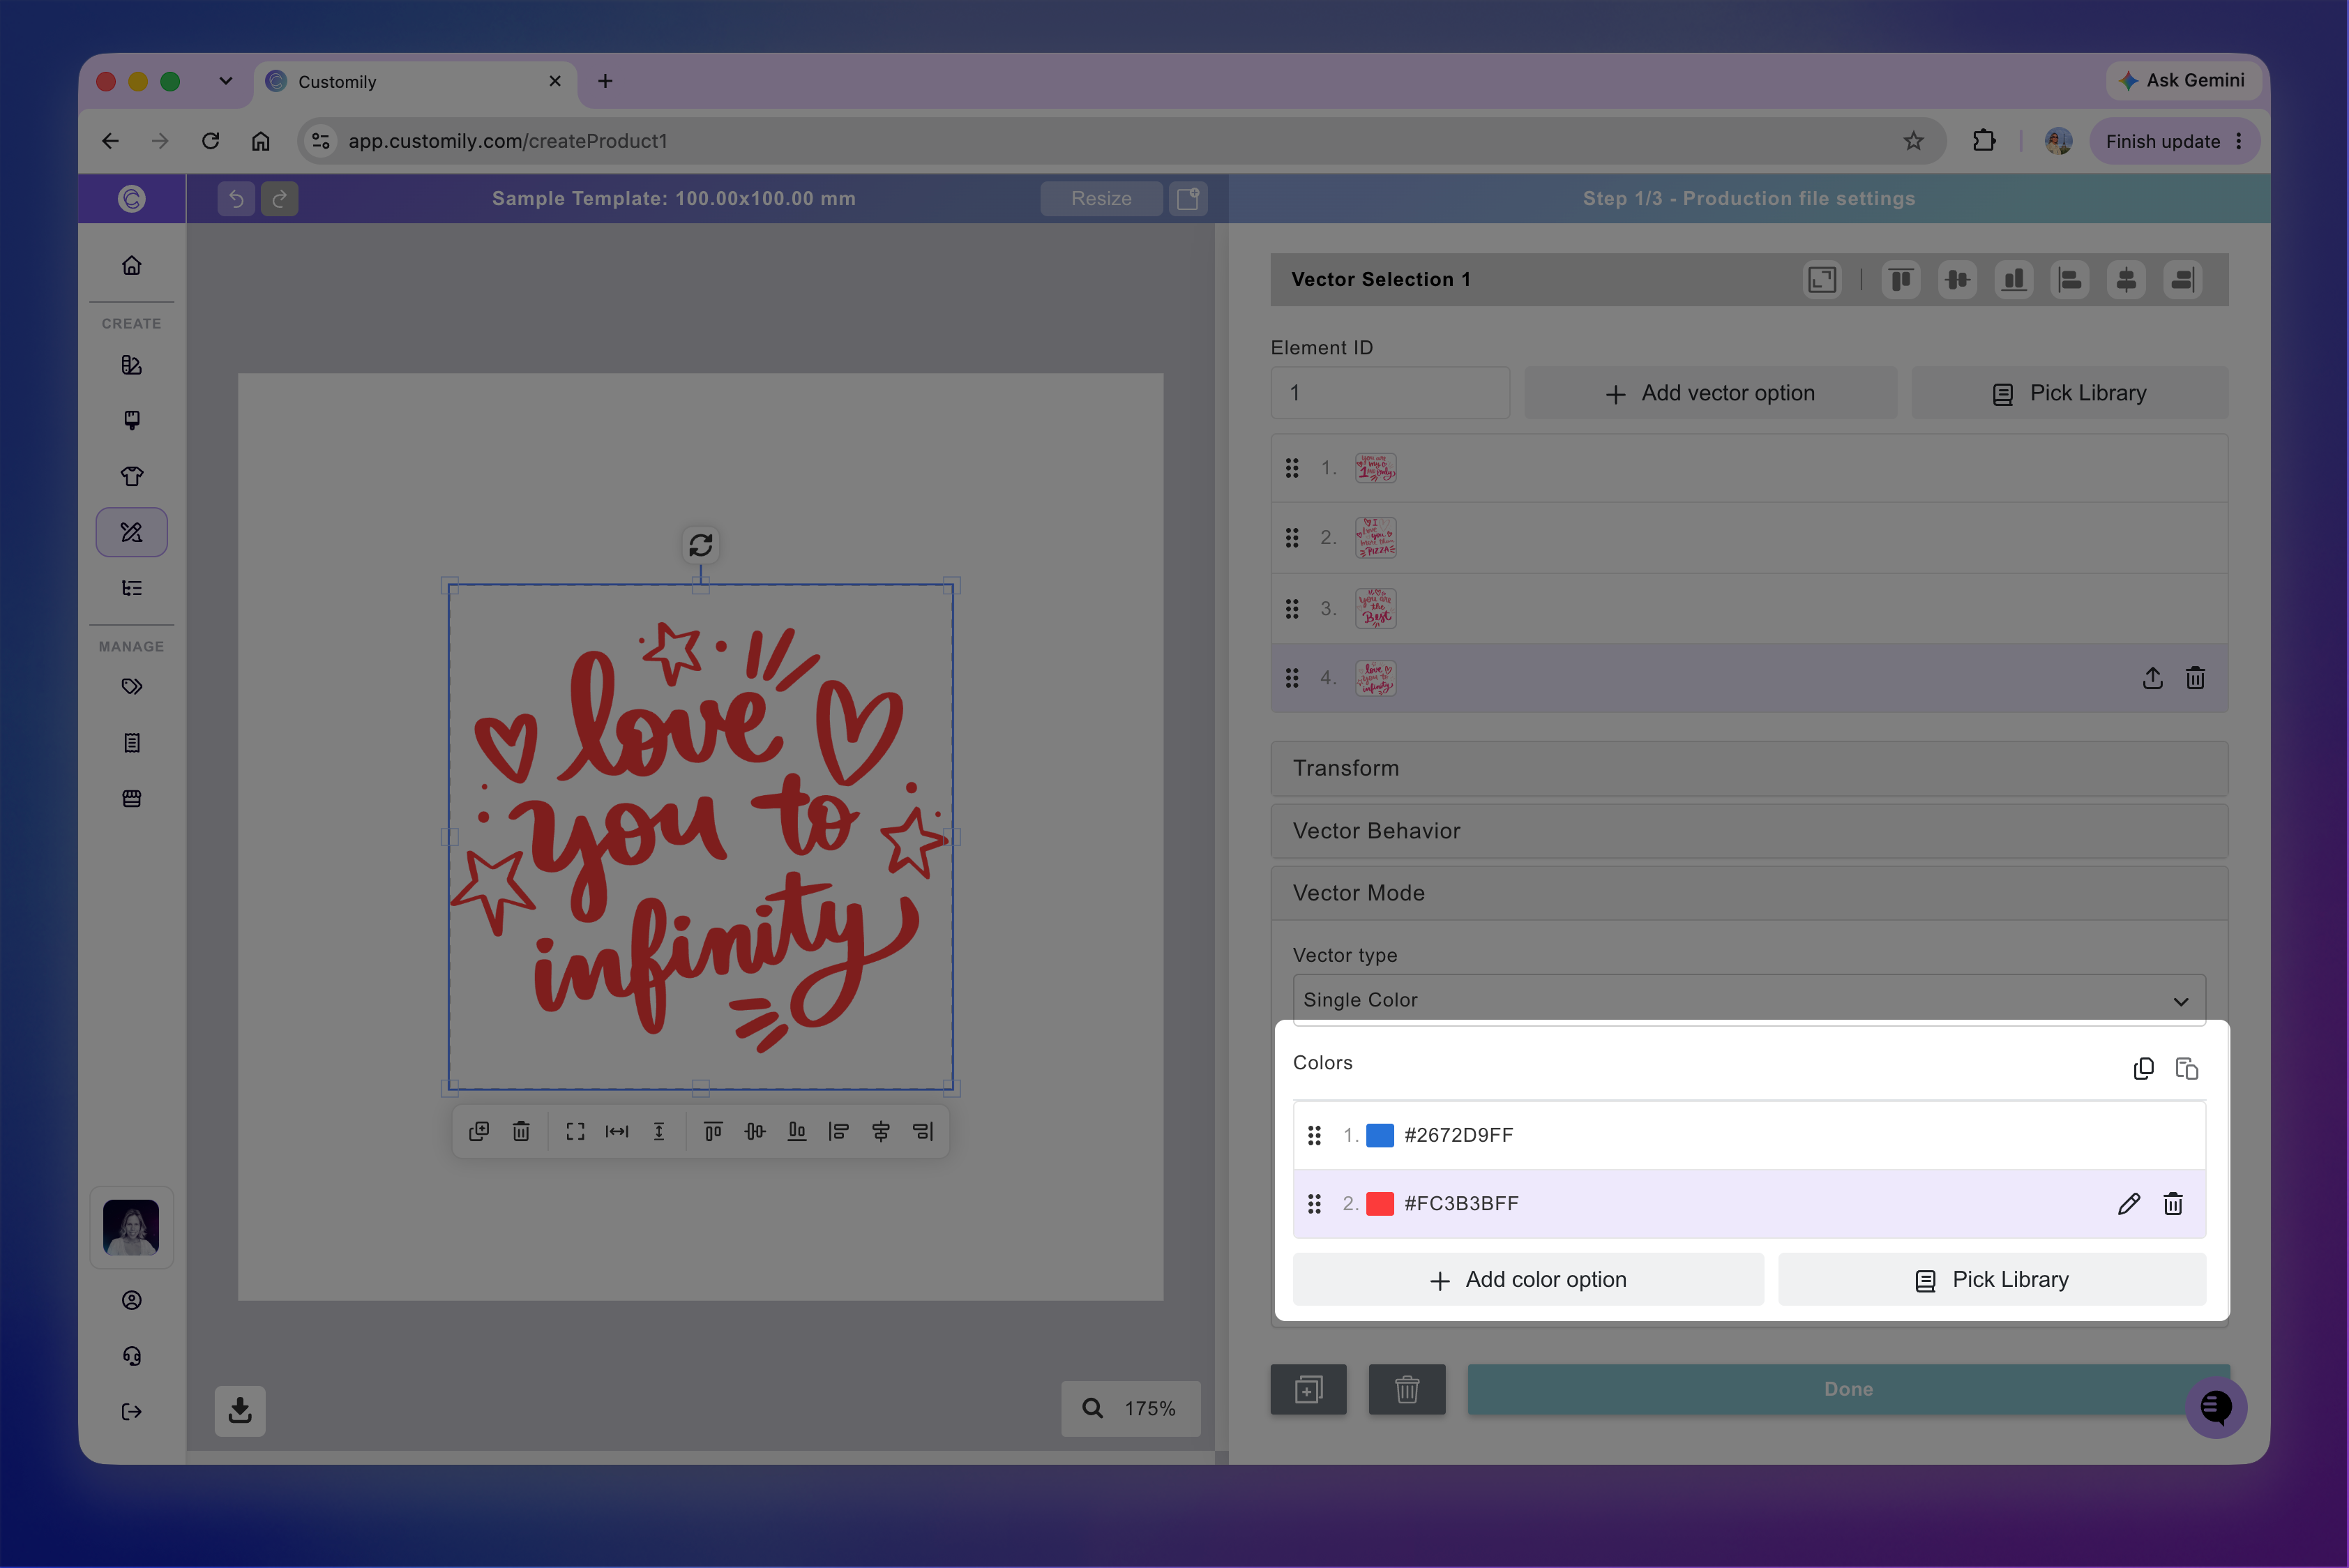Click the Customily logo at top left
This screenshot has width=2349, height=1568.
(131, 198)
